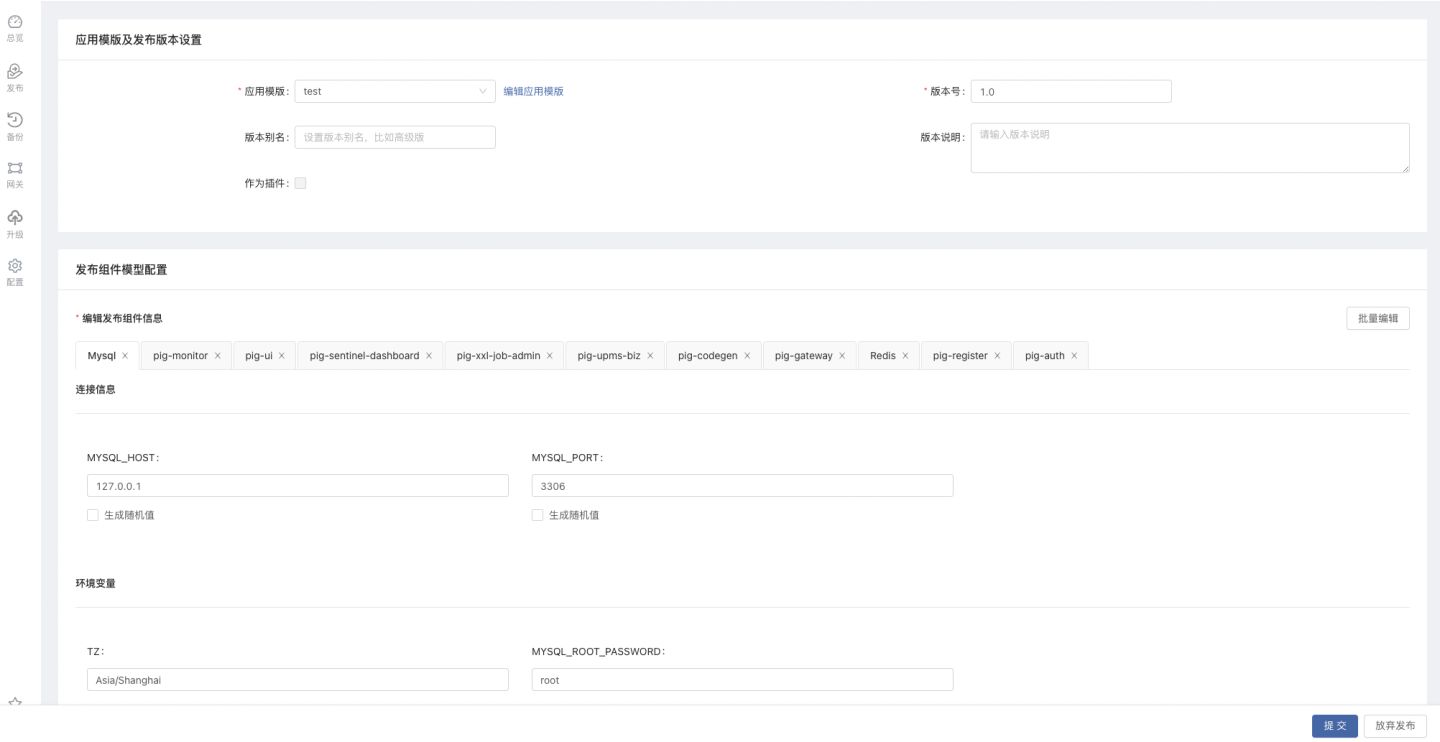Click the 连接信息 section heading
1440x742 pixels.
click(x=96, y=389)
